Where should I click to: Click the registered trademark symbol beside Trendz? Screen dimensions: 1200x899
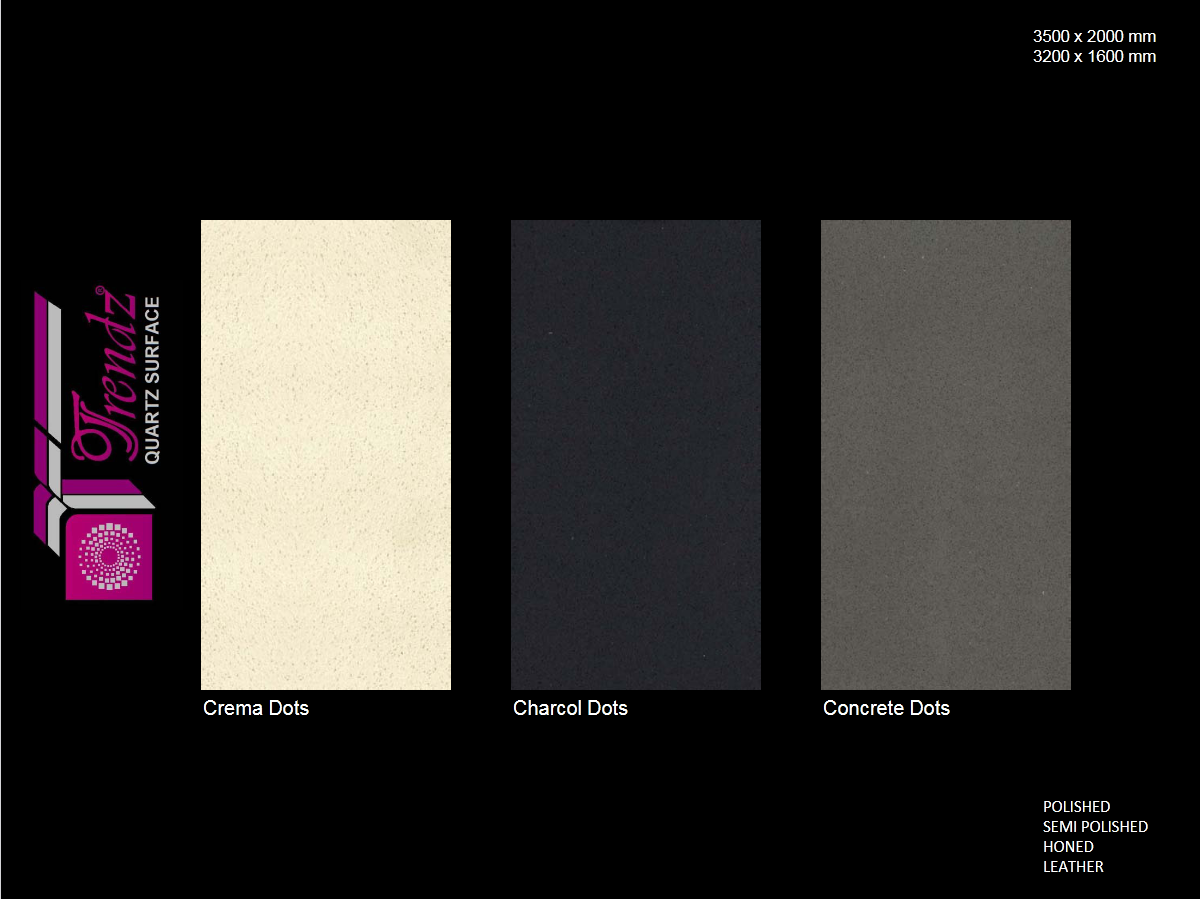[99, 291]
